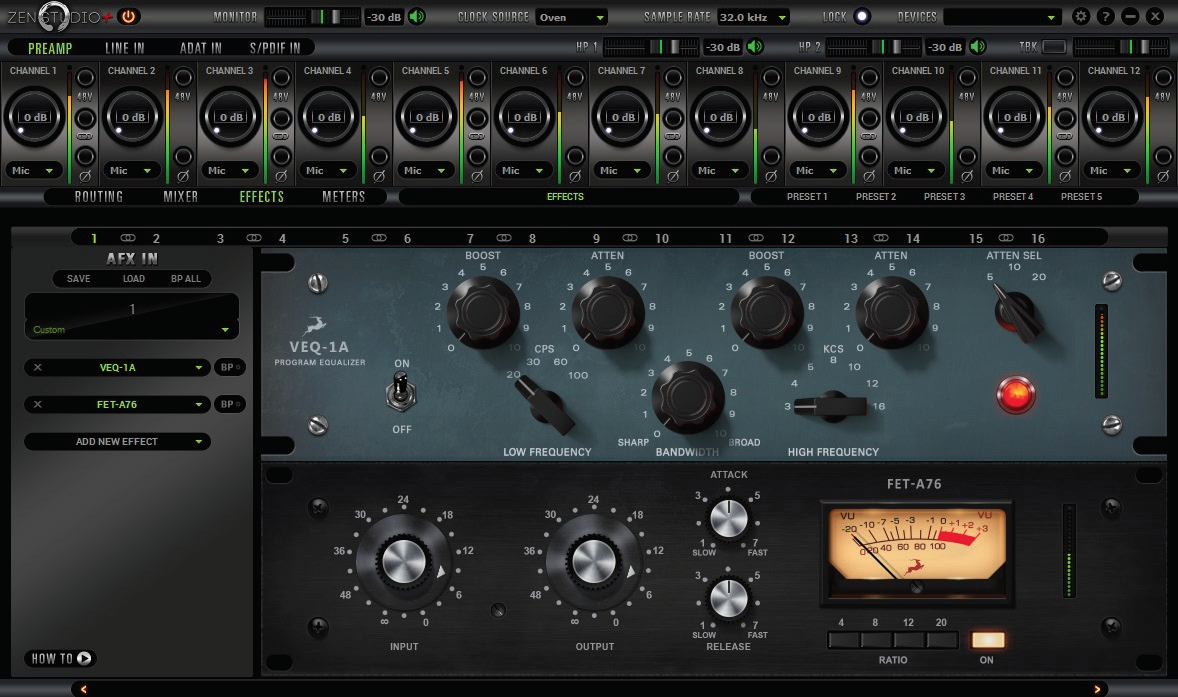Image resolution: width=1178 pixels, height=697 pixels.
Task: Open the Channel 5 Mic input type dropdown
Action: pyautogui.click(x=426, y=170)
